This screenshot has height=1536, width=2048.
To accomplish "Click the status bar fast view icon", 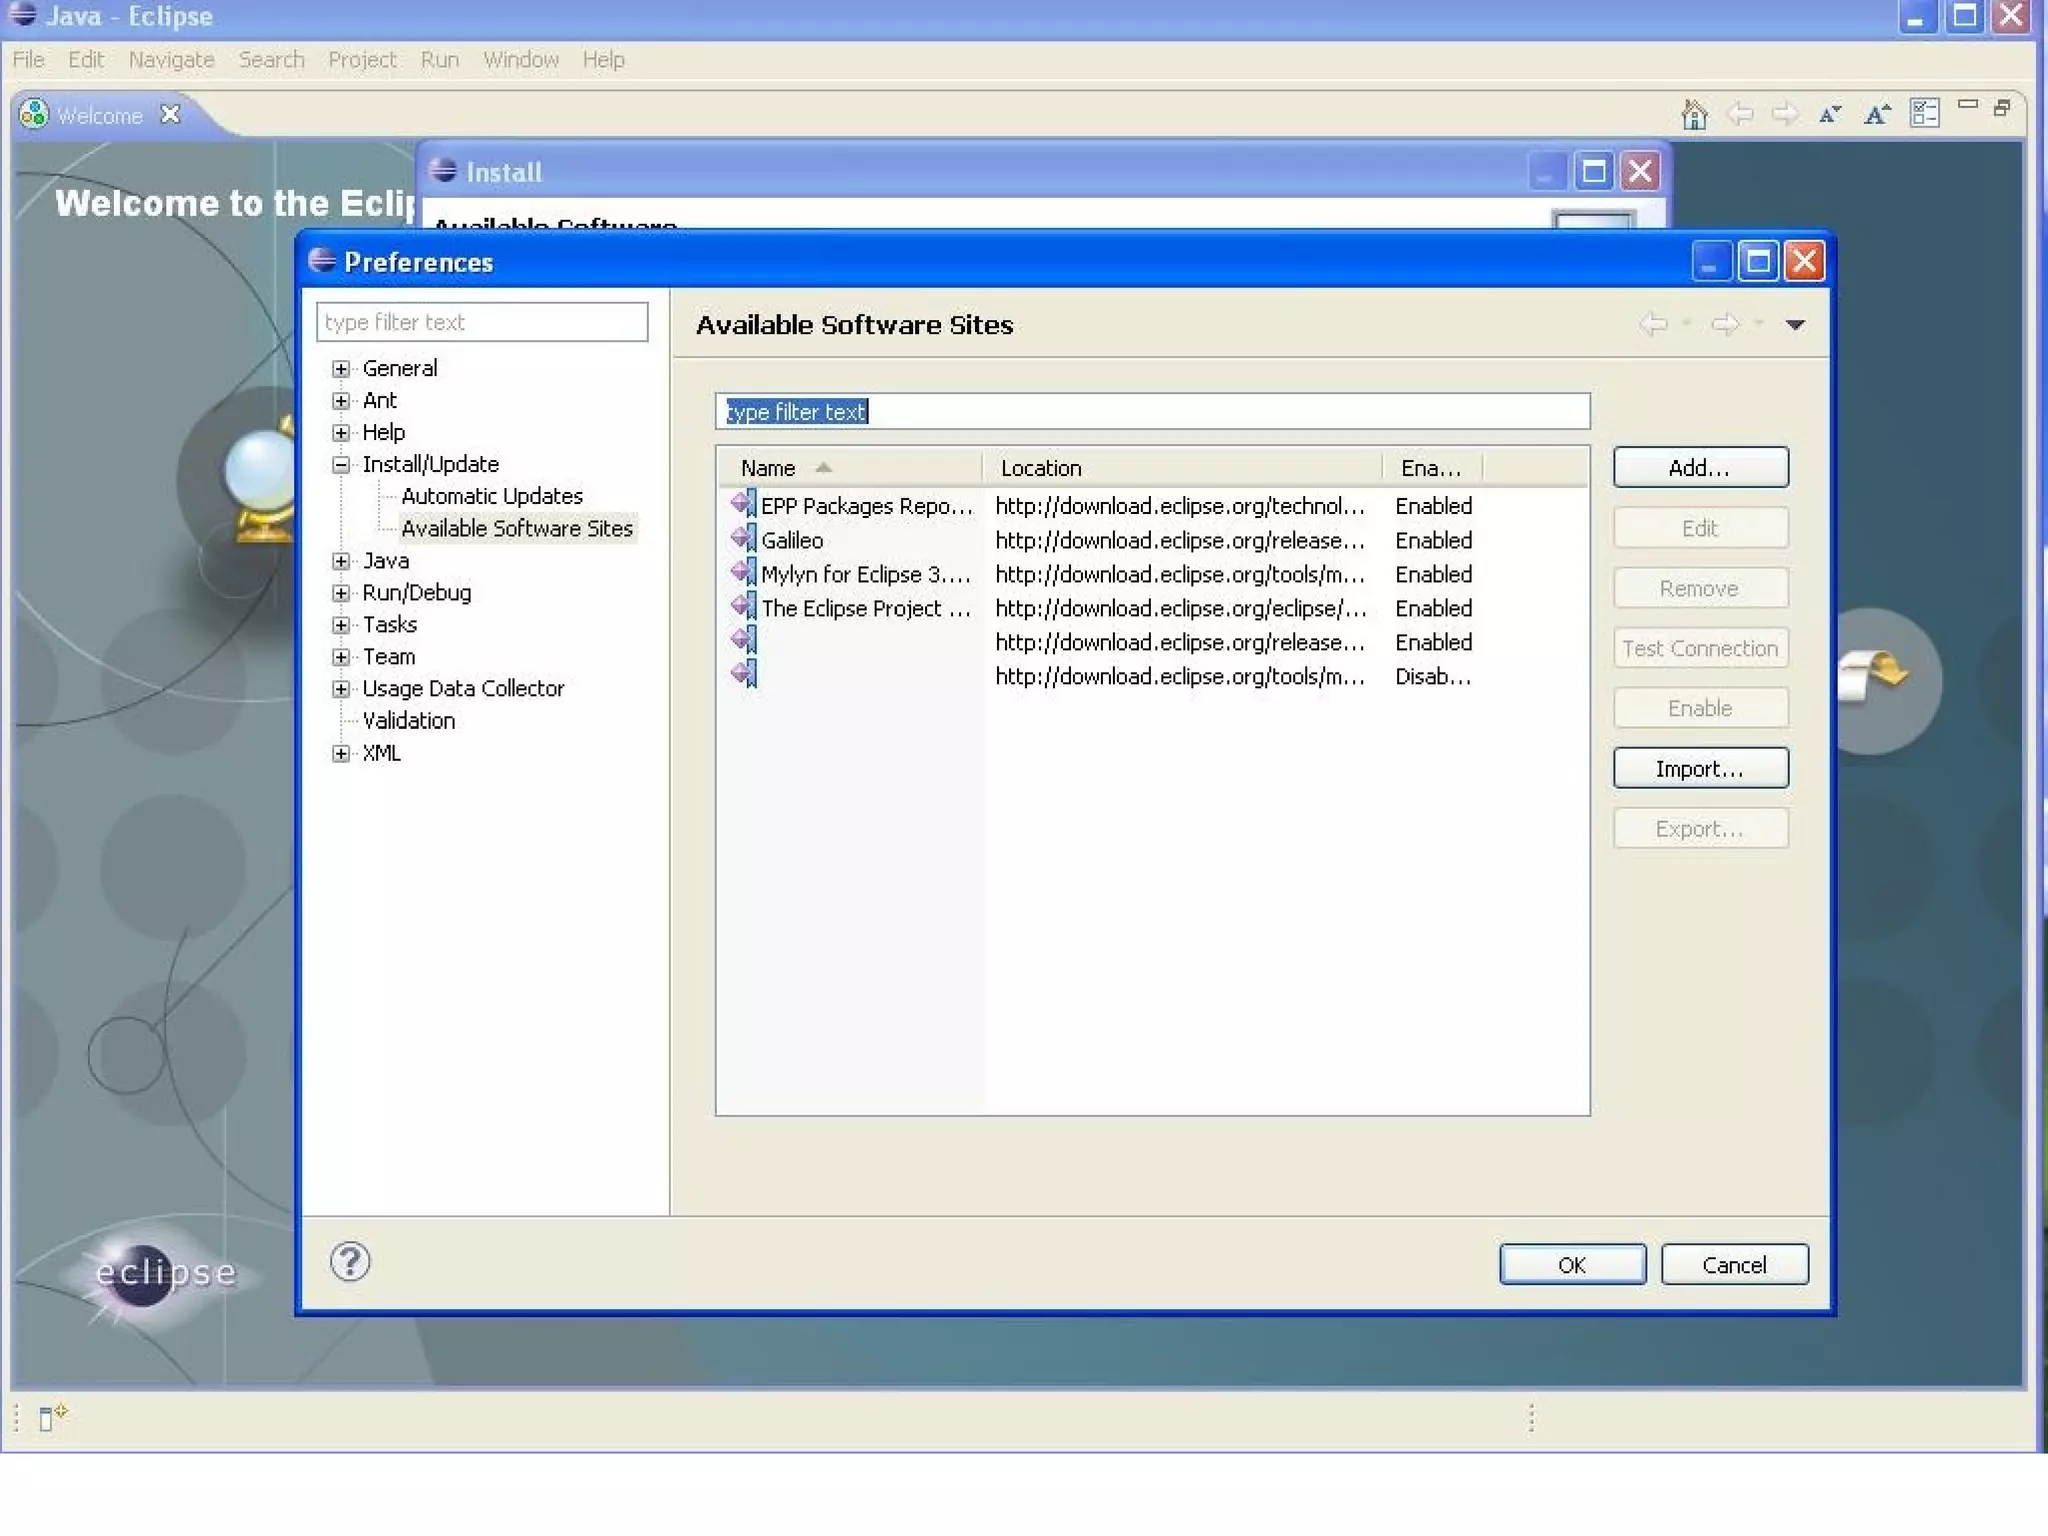I will tap(50, 1417).
